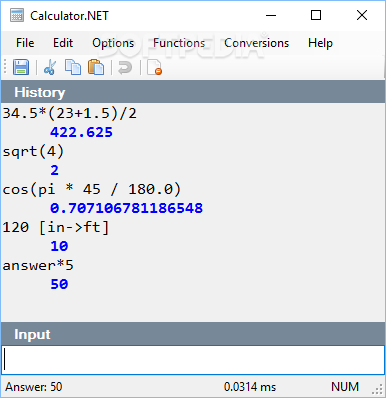Viewport: 386px width, 398px height.
Task: Click the Input panel header
Action: tap(193, 334)
